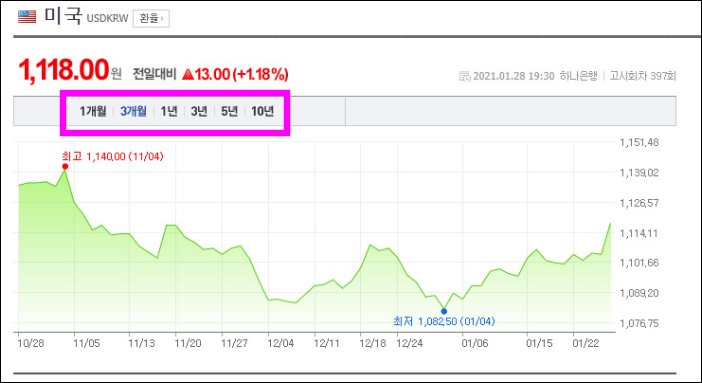Image resolution: width=702 pixels, height=383 pixels.
Task: Click the 11/20 x-axis date
Action: click(x=188, y=343)
